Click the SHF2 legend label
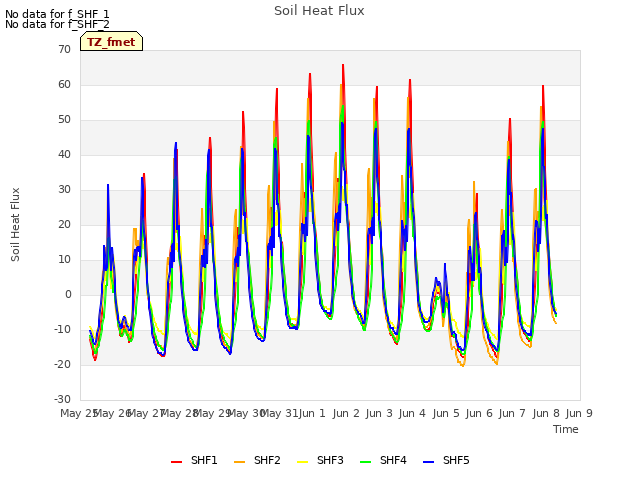Image resolution: width=640 pixels, height=480 pixels. 267,460
